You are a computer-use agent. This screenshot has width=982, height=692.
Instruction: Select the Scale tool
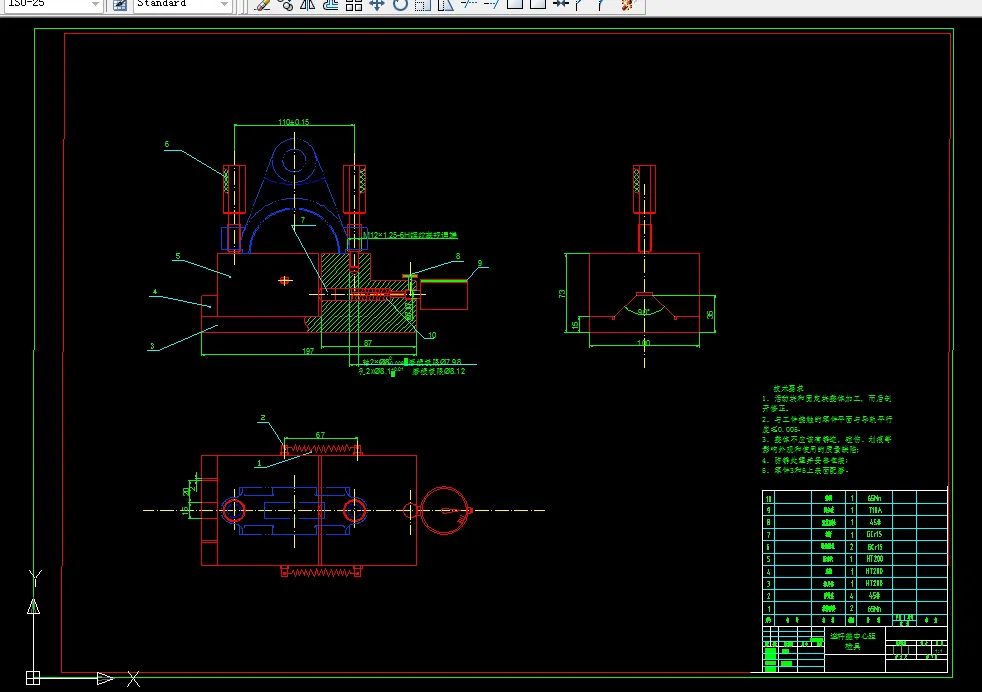(423, 5)
